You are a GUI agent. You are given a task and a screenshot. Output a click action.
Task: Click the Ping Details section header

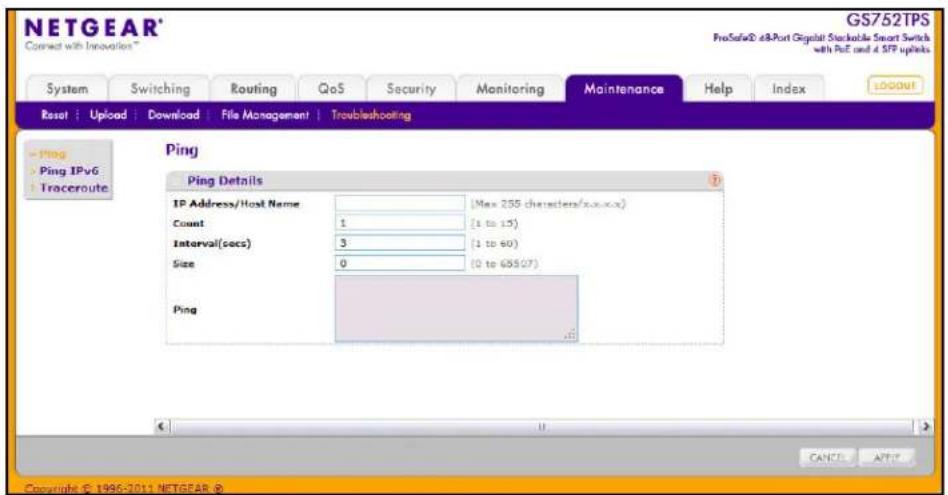[444, 181]
